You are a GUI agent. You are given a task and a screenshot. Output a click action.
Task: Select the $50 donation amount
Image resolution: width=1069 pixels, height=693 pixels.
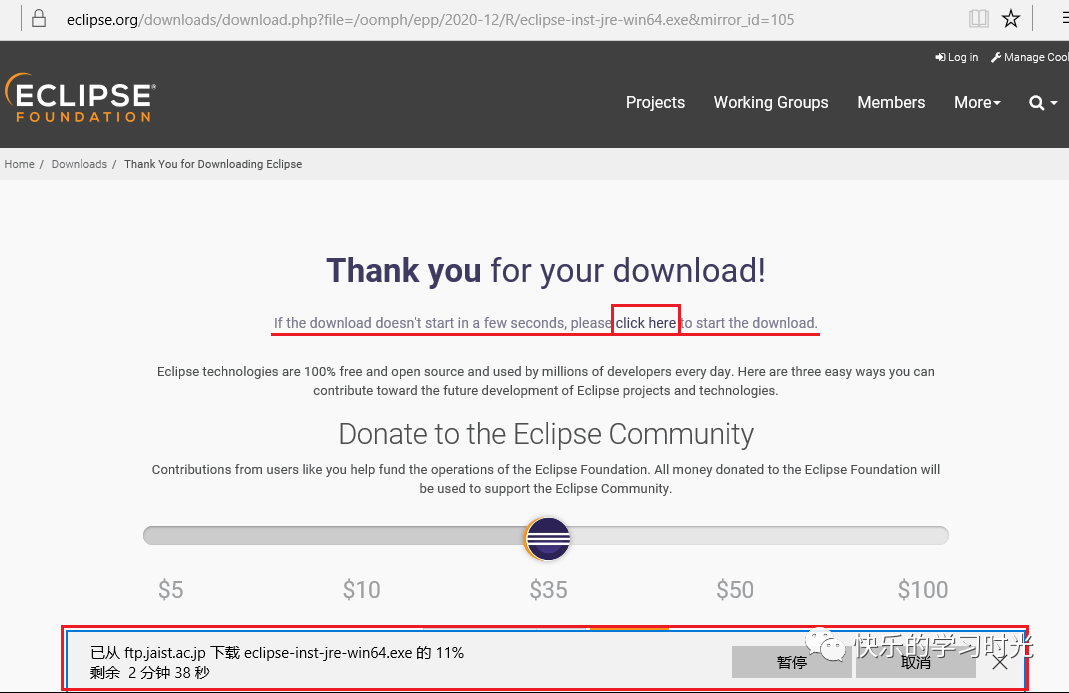pos(735,589)
